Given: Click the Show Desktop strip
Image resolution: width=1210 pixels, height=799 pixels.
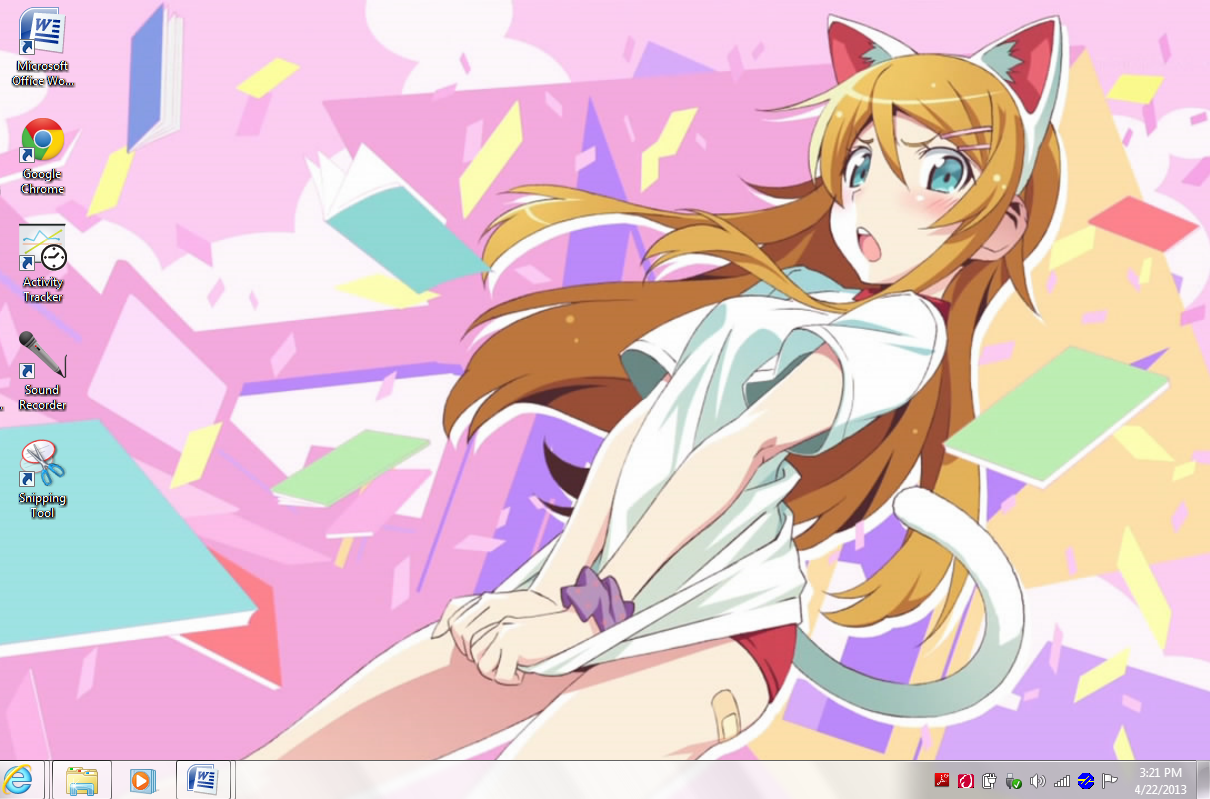Looking at the screenshot, I should 1204,780.
